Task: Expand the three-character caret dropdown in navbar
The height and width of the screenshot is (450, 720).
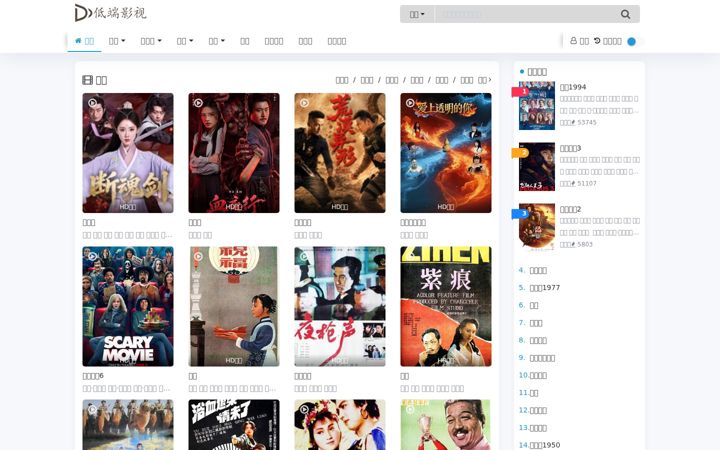Action: click(151, 41)
